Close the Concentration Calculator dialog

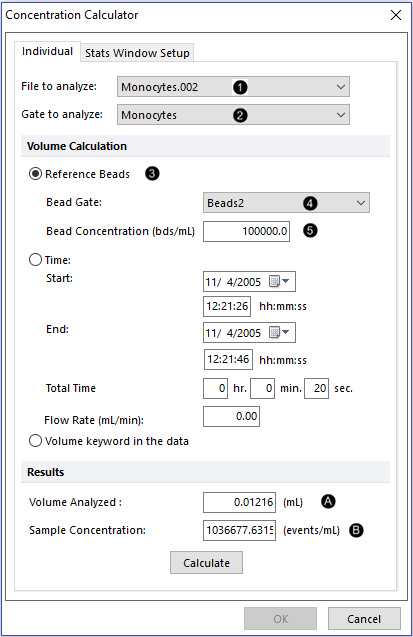396,15
